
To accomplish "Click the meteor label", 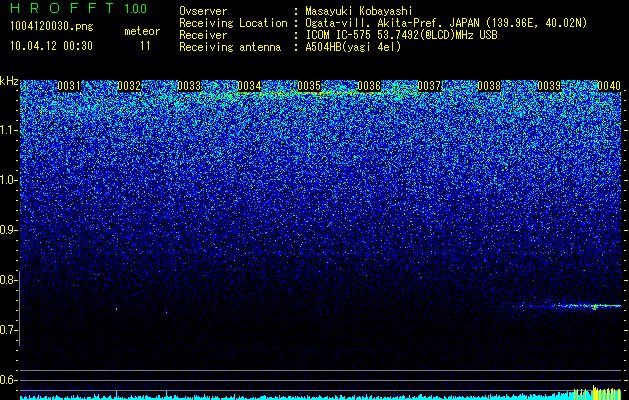I will (142, 31).
